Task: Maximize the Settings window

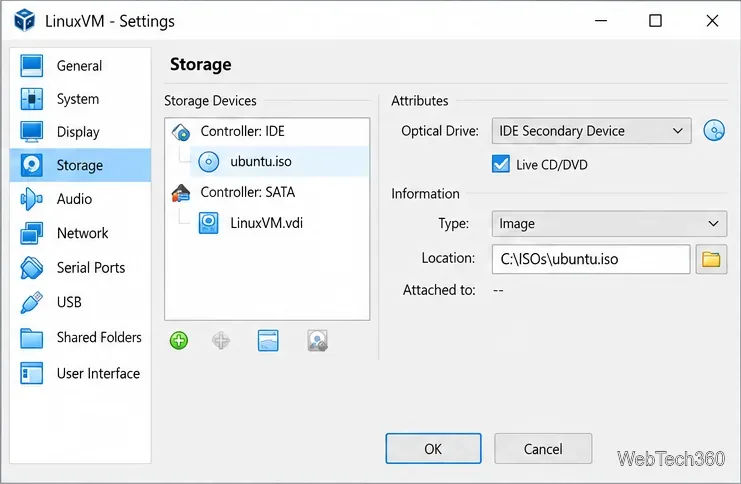Action: (x=655, y=20)
